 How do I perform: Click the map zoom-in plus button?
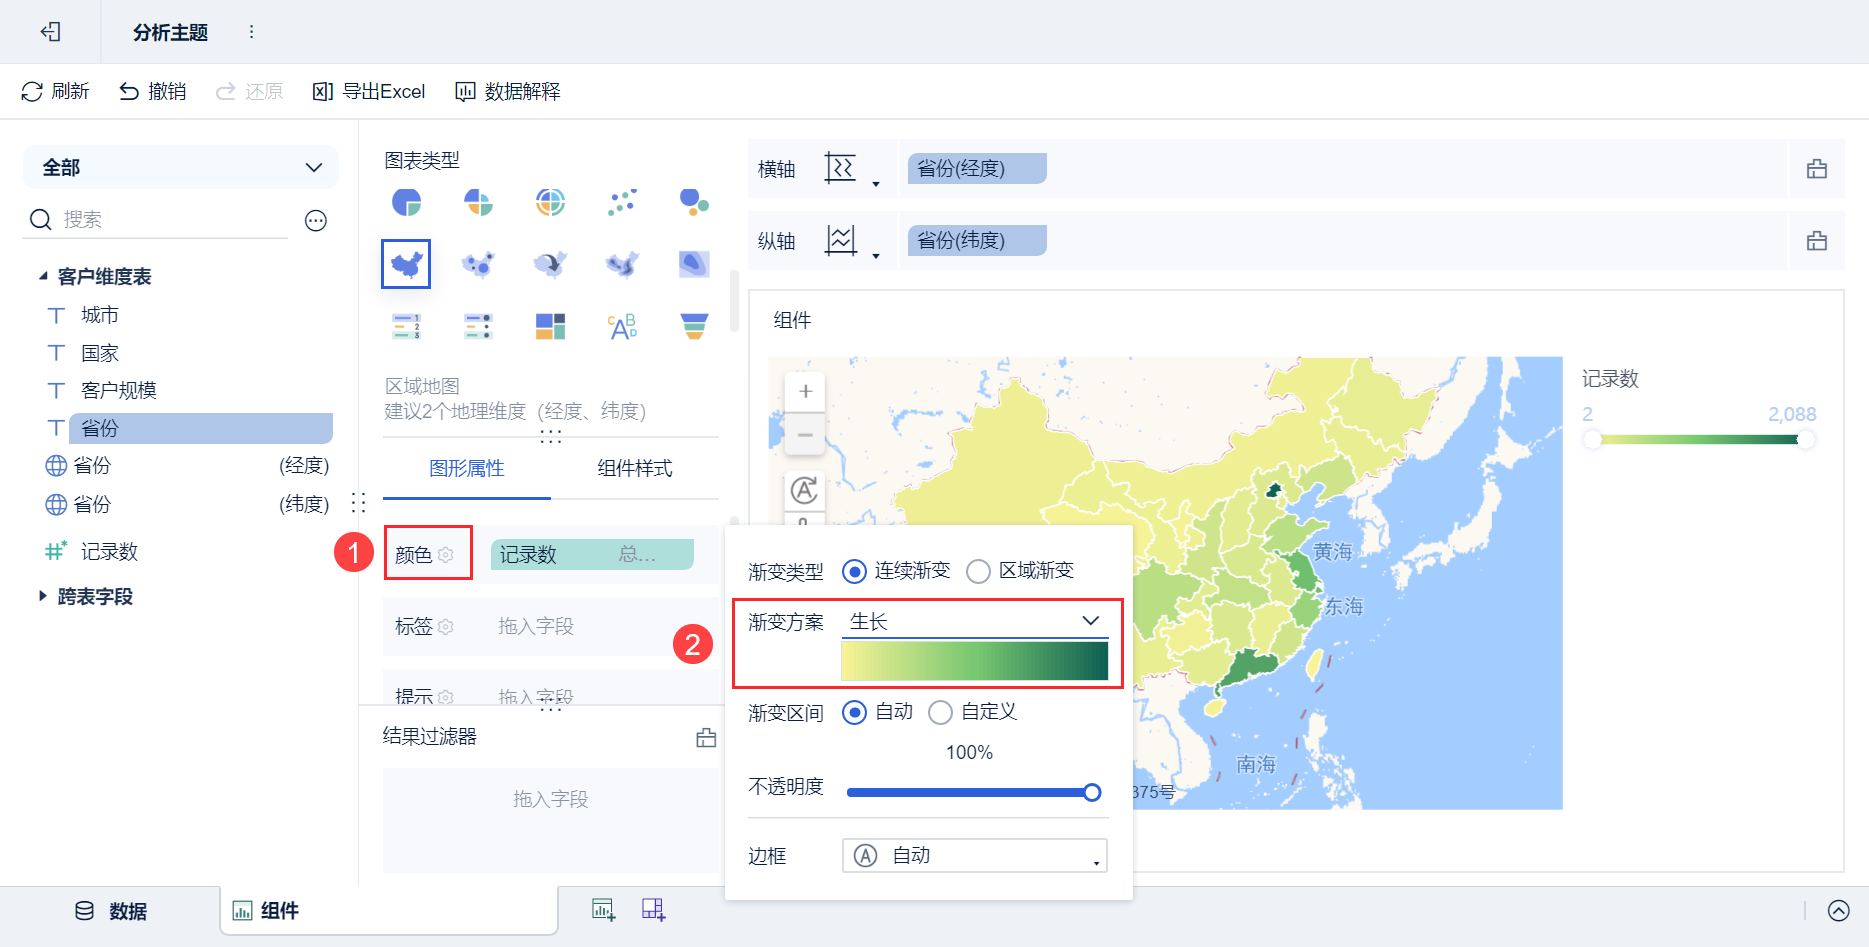[805, 391]
